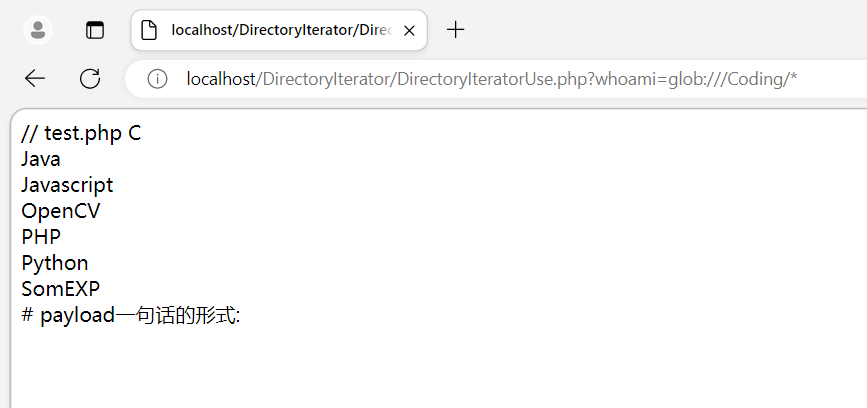Select the Javascript directory entry
Screen dimensions: 867x408
point(67,185)
